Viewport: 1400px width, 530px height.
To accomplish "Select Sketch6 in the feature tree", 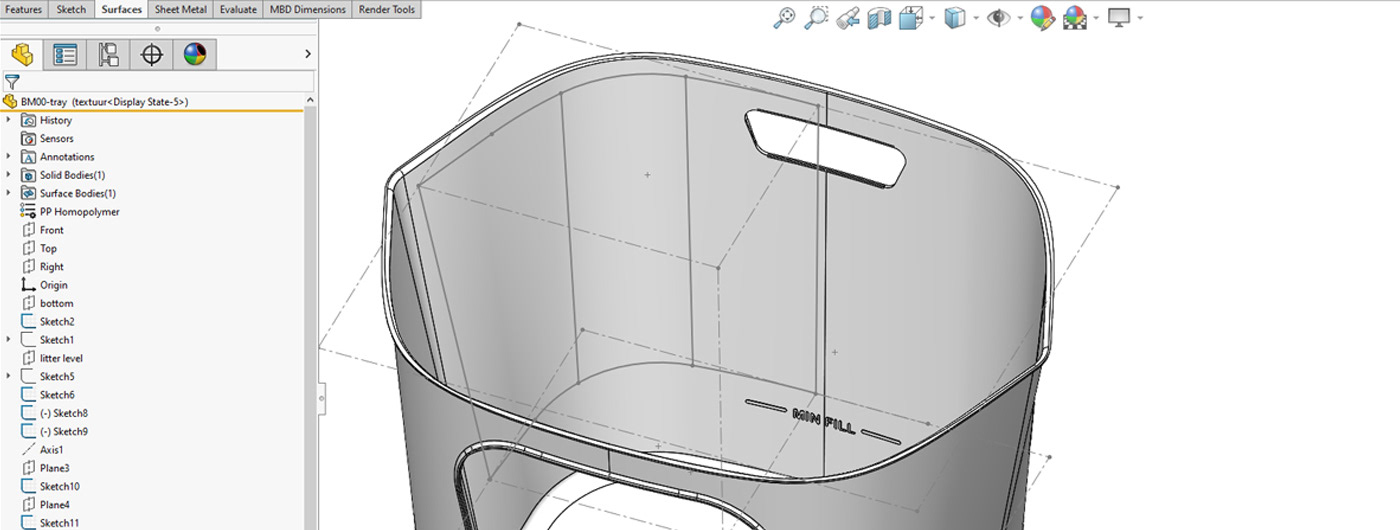I will [48, 395].
